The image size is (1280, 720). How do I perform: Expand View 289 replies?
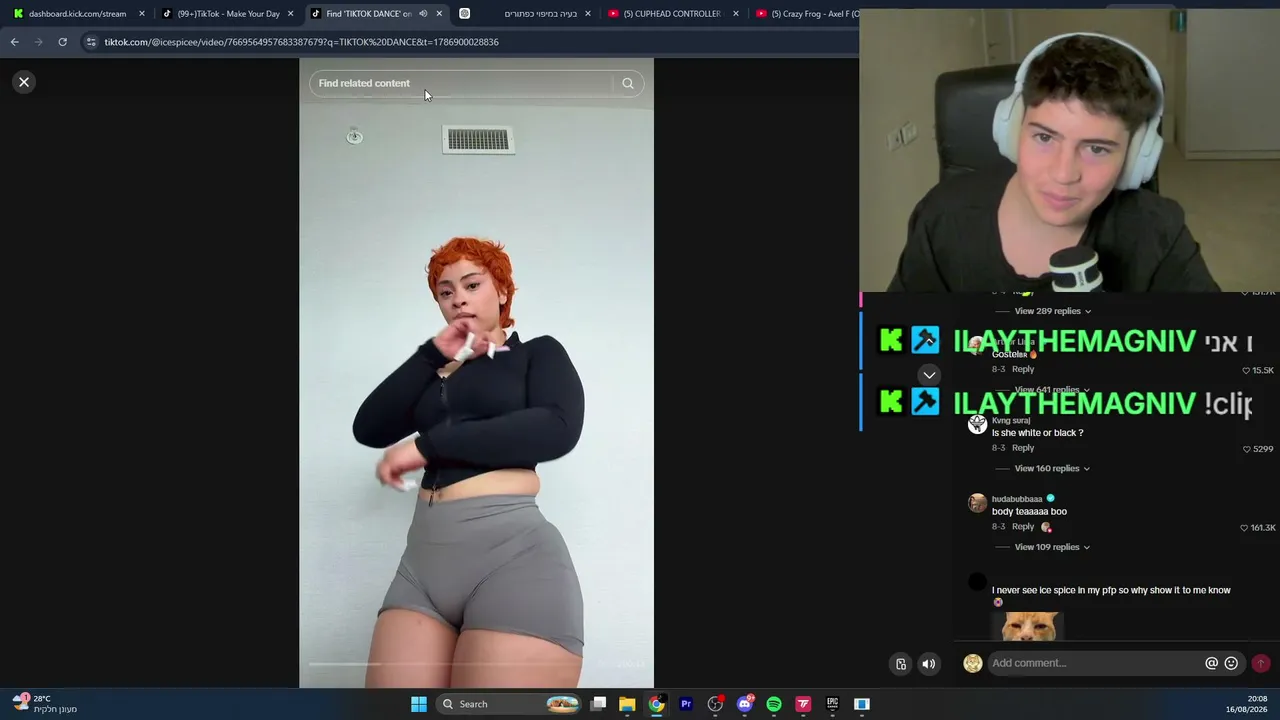tap(1052, 311)
